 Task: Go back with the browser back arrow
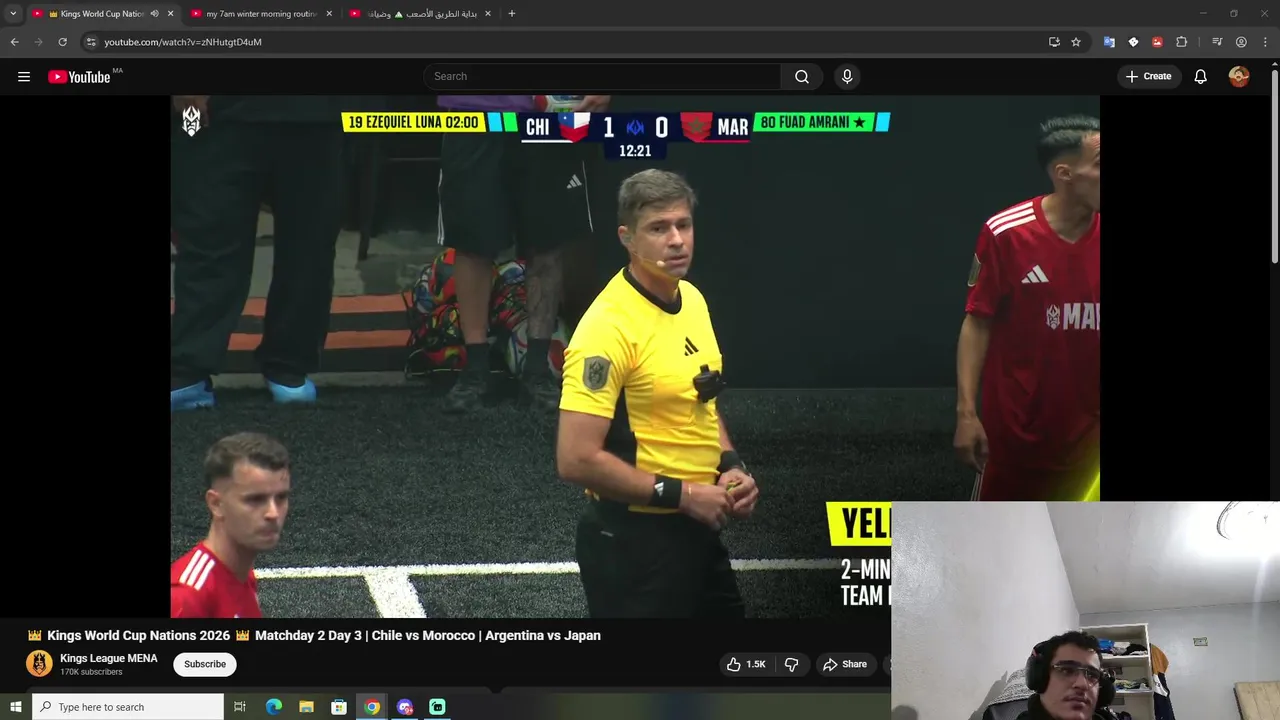(x=14, y=42)
